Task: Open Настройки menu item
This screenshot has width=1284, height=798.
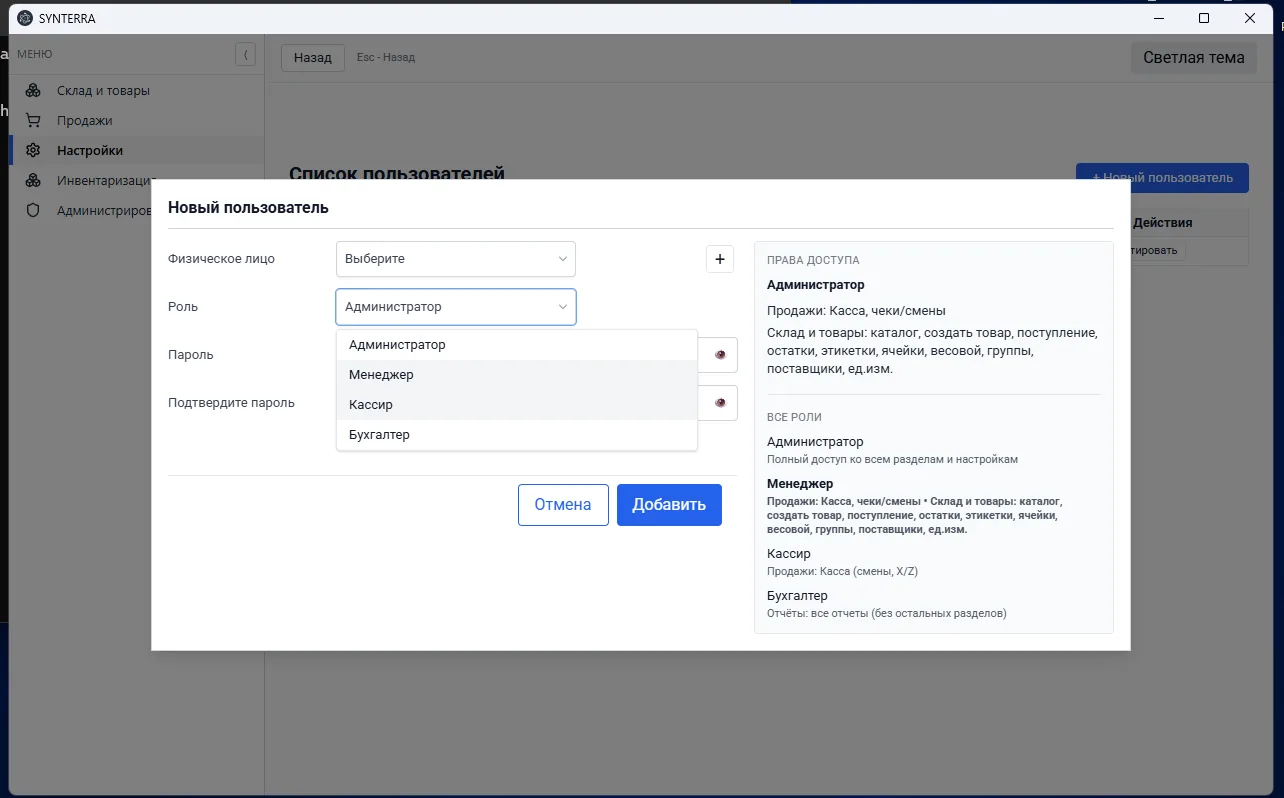Action: (137, 151)
